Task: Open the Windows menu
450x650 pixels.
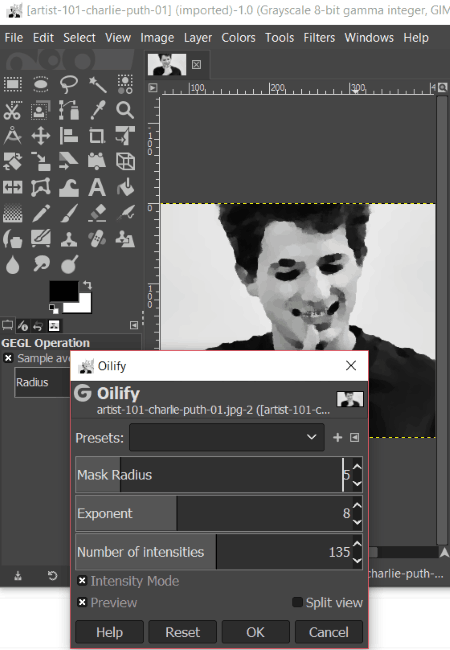Action: pyautogui.click(x=369, y=38)
